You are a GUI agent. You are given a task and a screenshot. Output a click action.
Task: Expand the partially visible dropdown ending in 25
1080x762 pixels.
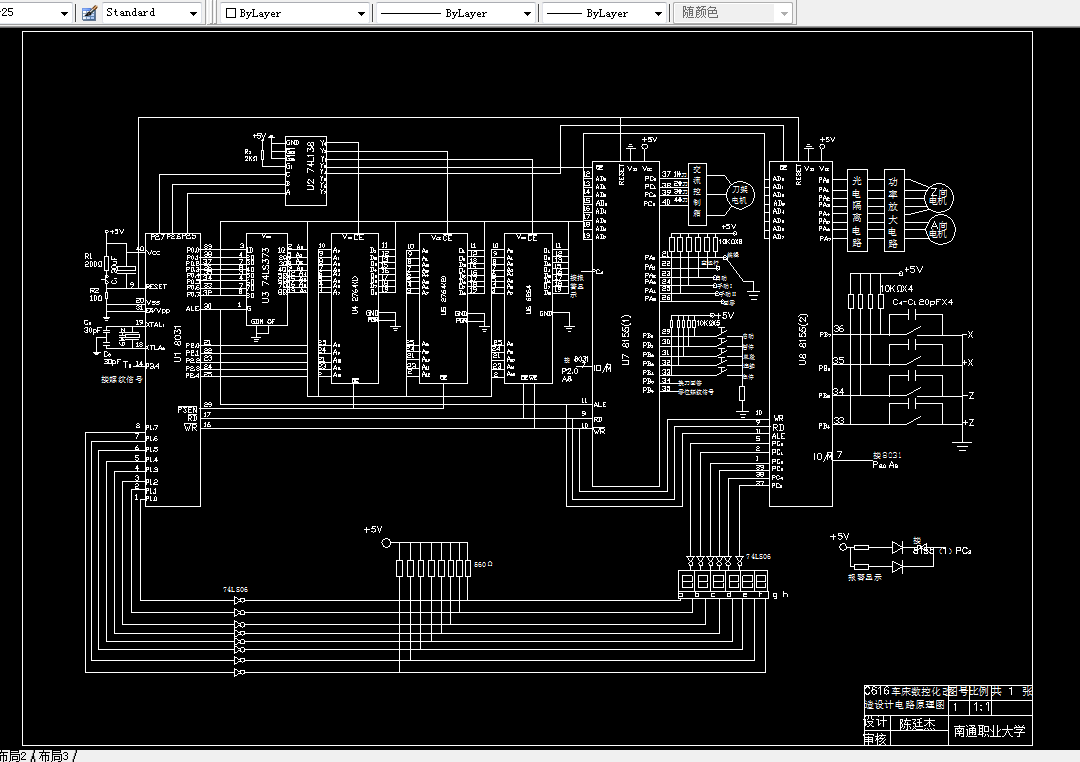pos(35,13)
